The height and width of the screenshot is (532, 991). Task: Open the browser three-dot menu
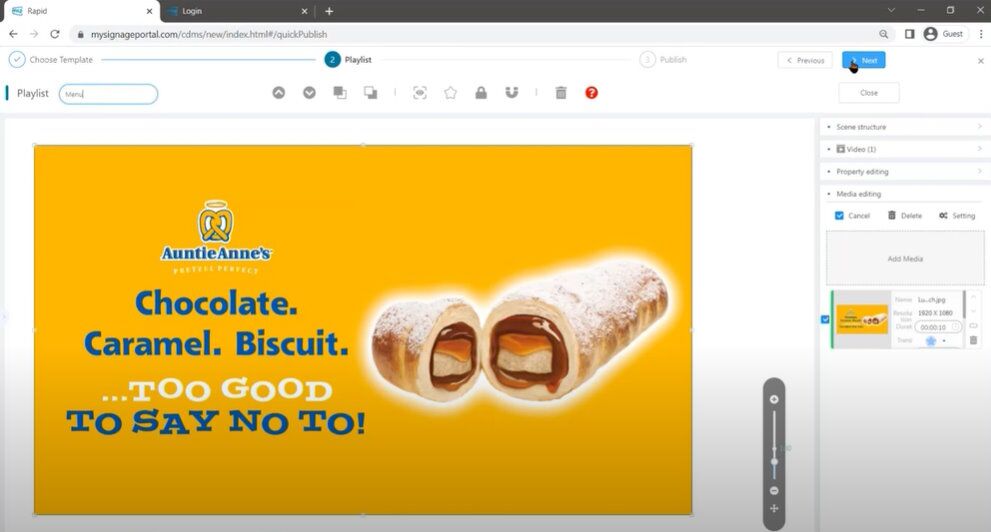981,34
